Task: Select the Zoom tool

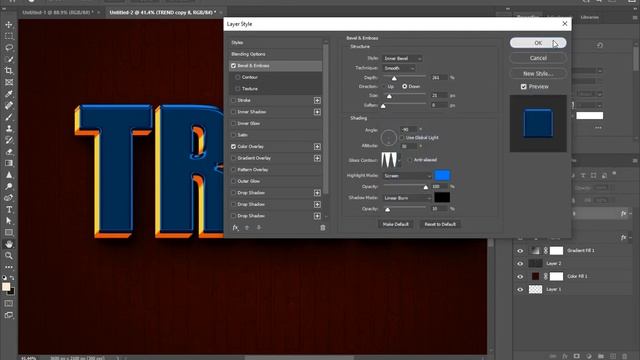Action: click(x=9, y=256)
